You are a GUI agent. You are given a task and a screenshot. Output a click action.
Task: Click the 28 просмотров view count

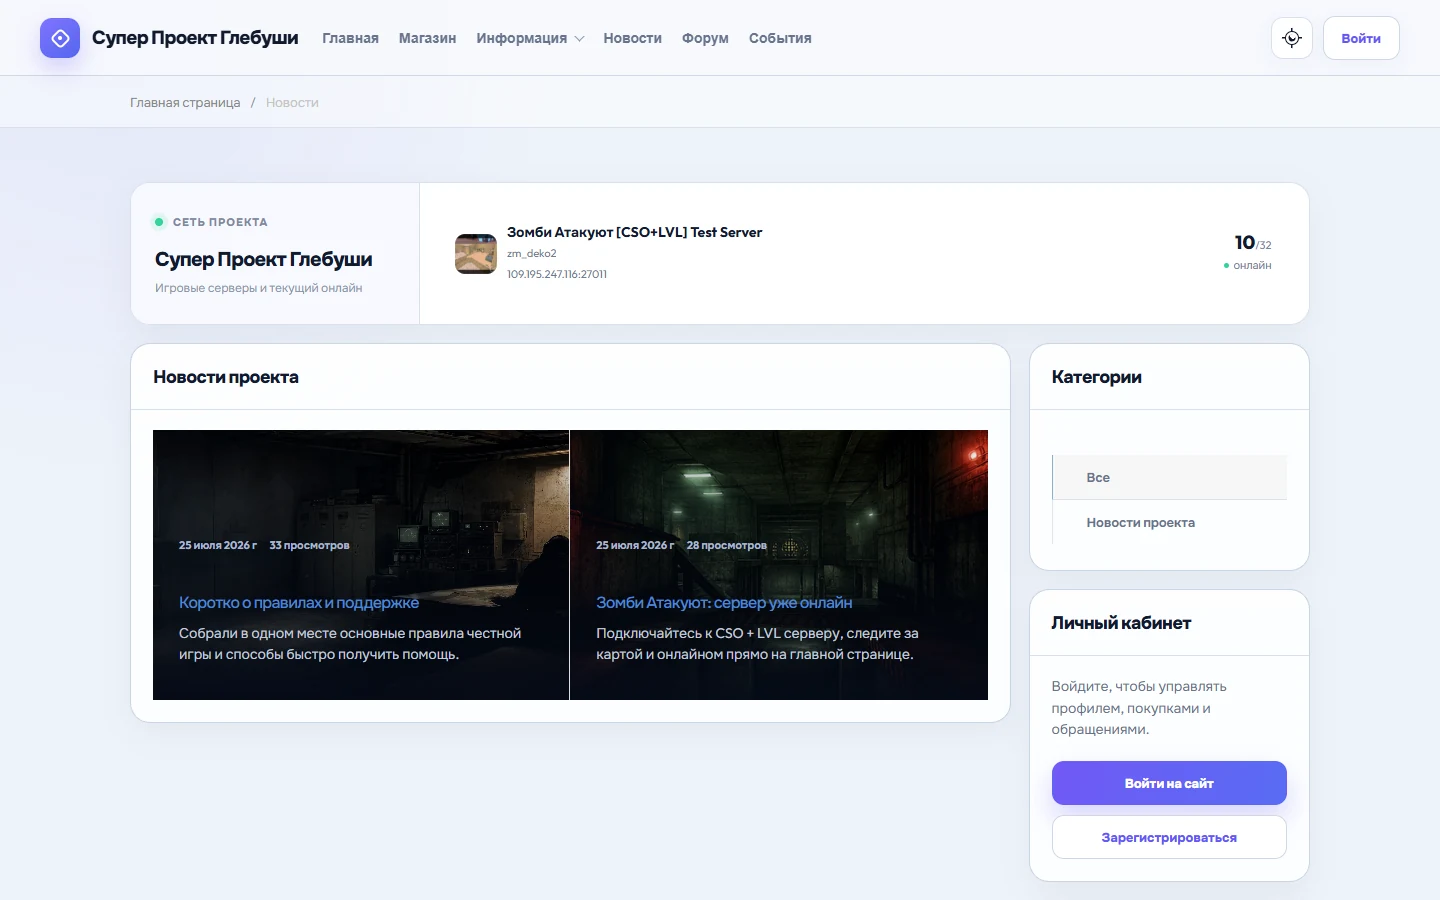[727, 545]
